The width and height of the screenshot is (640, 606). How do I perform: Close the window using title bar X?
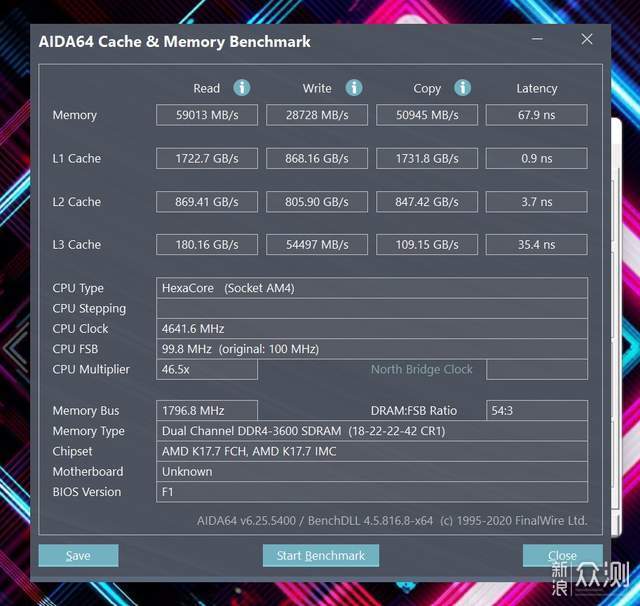587,40
